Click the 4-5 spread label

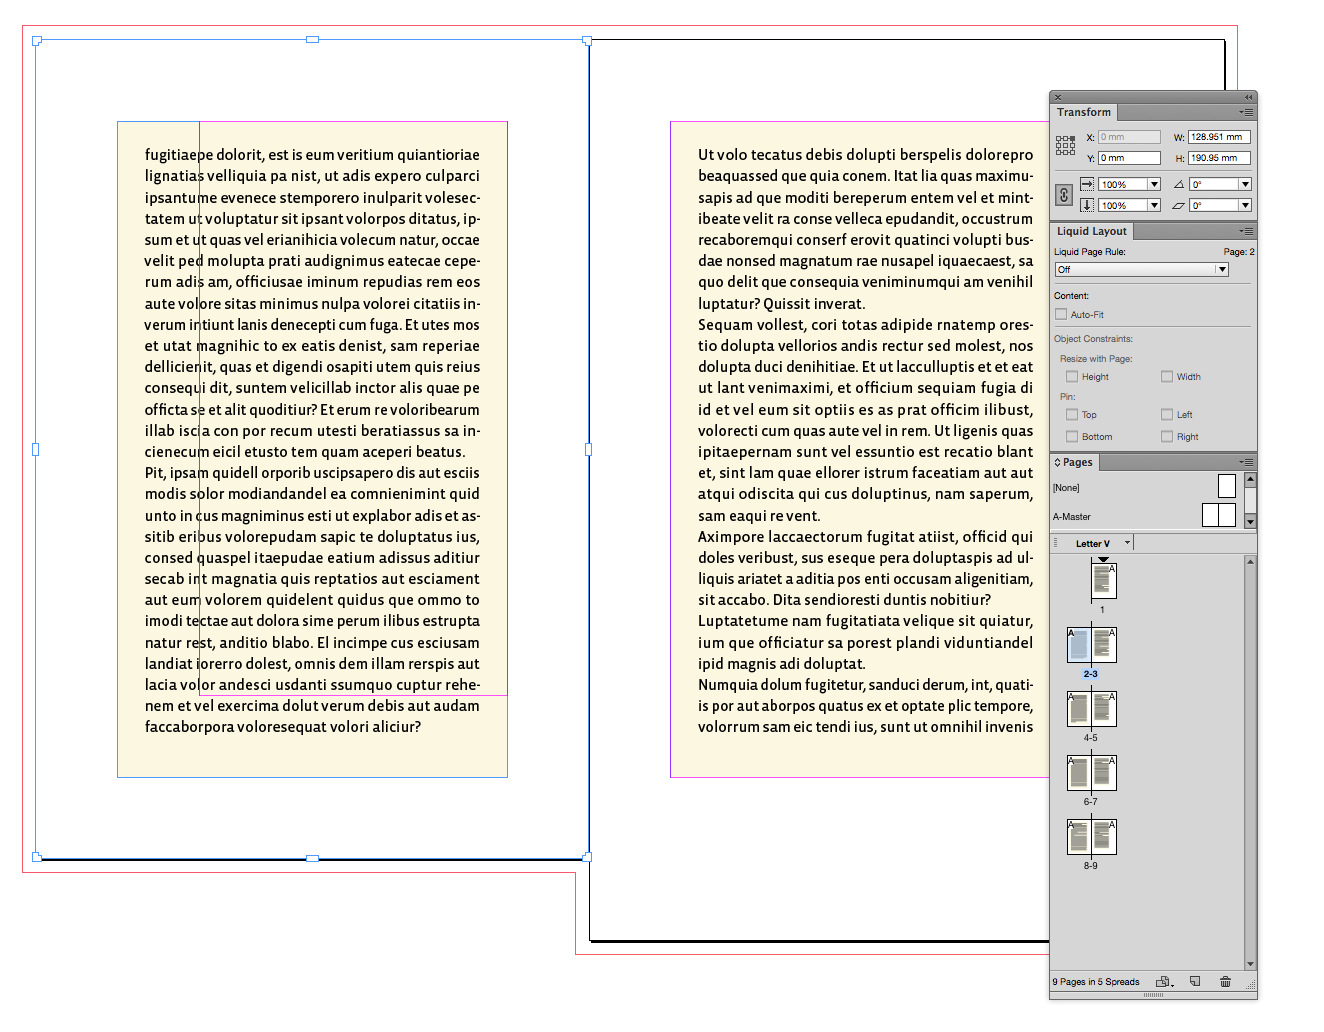(1091, 738)
